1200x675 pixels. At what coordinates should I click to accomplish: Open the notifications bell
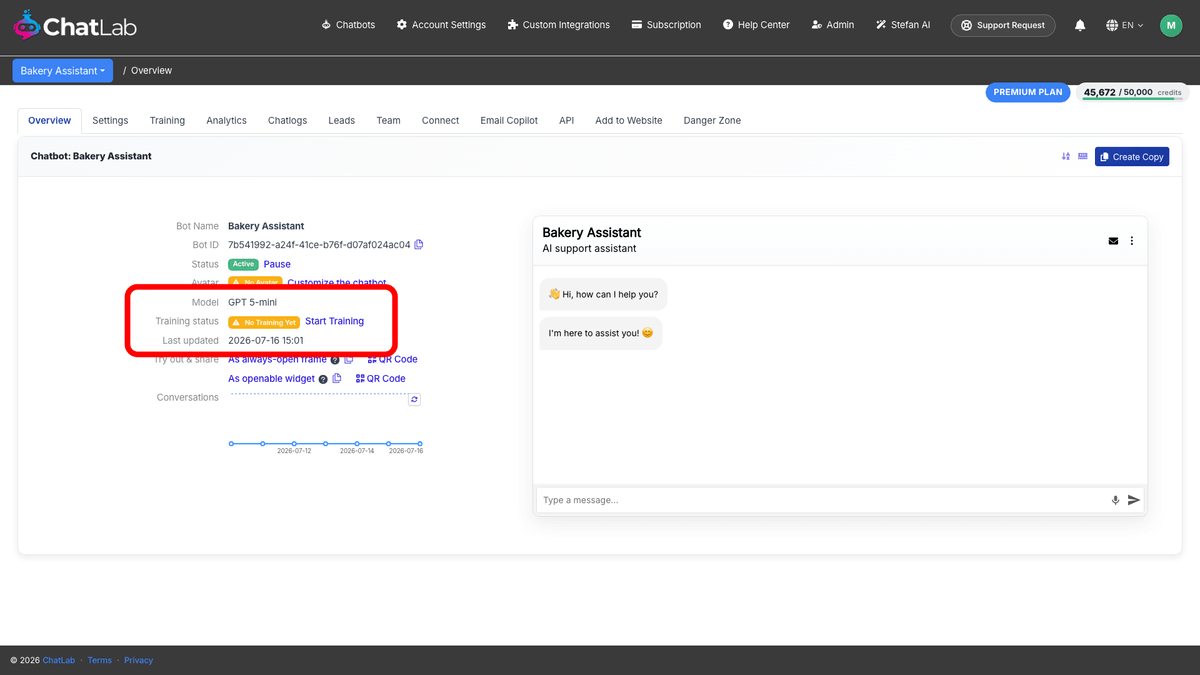tap(1080, 25)
